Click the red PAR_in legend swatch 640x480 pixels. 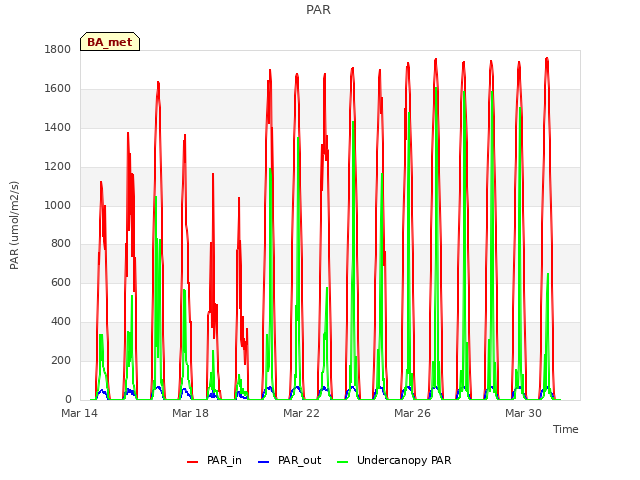coord(192,462)
